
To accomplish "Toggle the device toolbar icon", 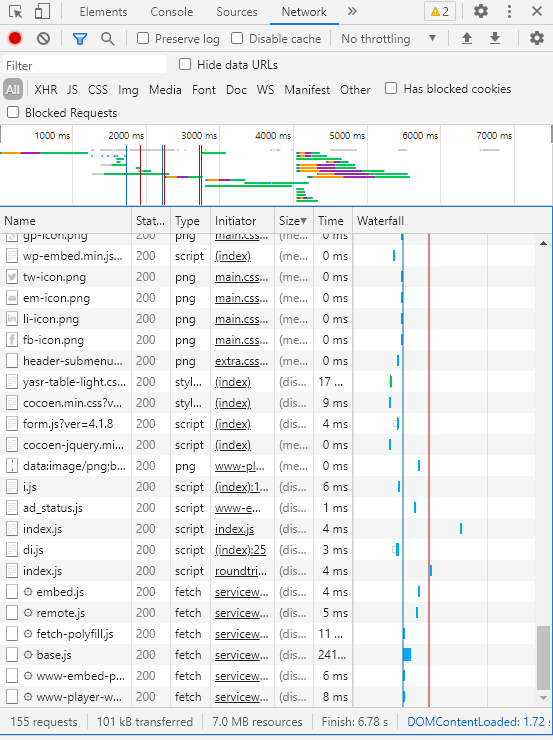I will tap(42, 11).
